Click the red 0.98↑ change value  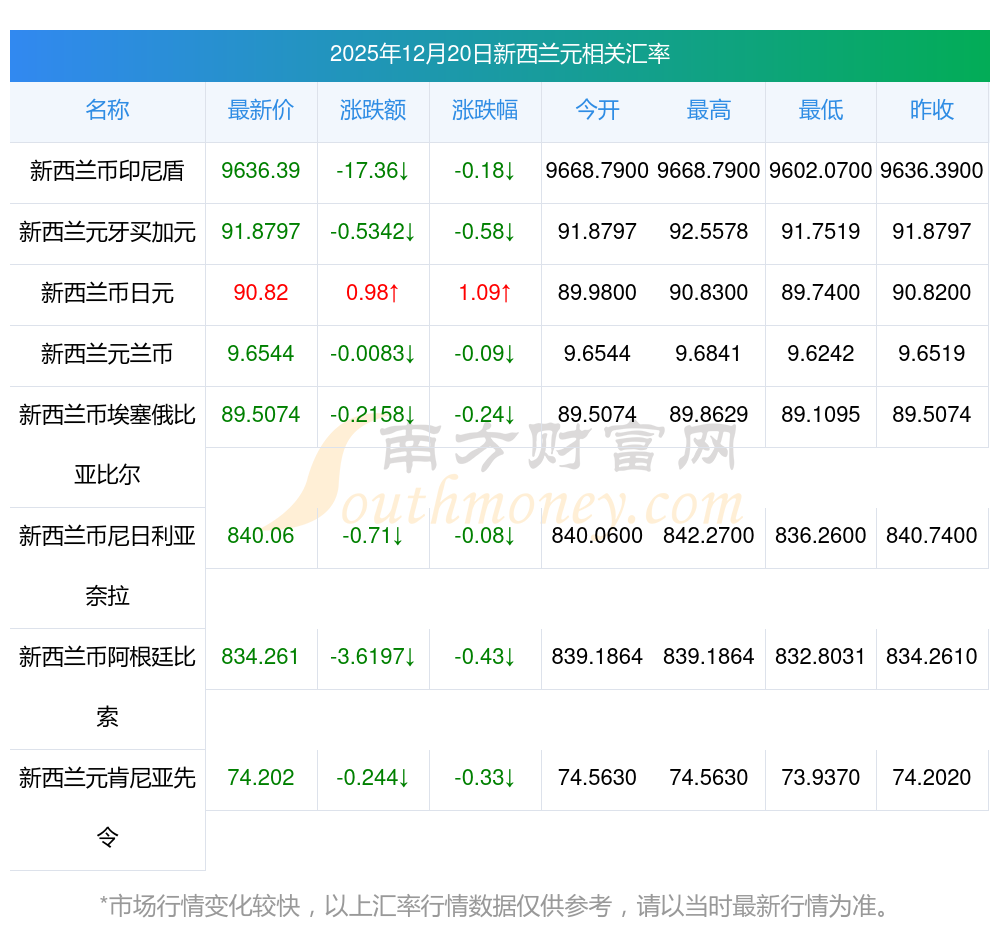[x=373, y=293]
